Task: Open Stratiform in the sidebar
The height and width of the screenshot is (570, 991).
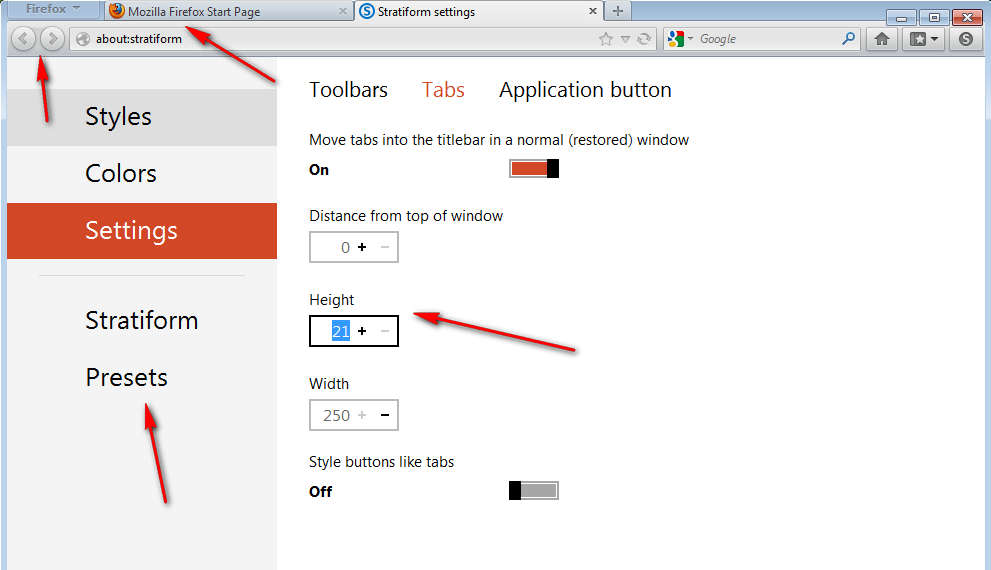Action: coord(142,320)
